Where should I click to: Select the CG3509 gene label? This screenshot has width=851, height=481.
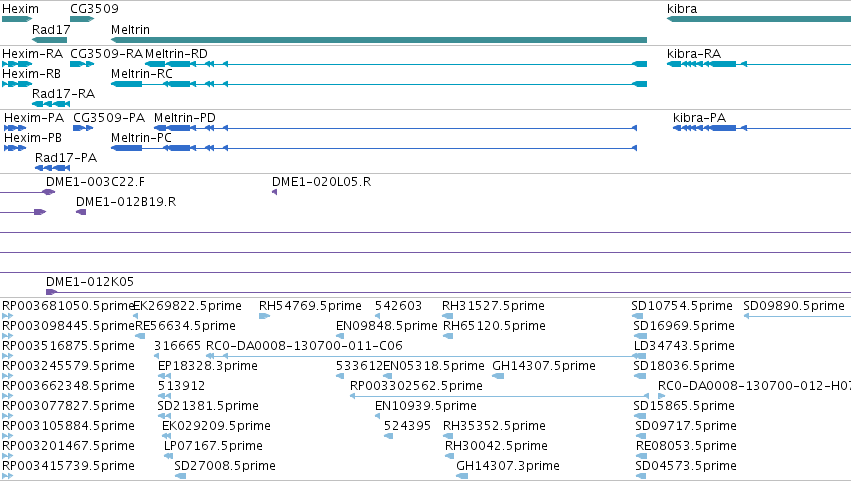pyautogui.click(x=94, y=9)
